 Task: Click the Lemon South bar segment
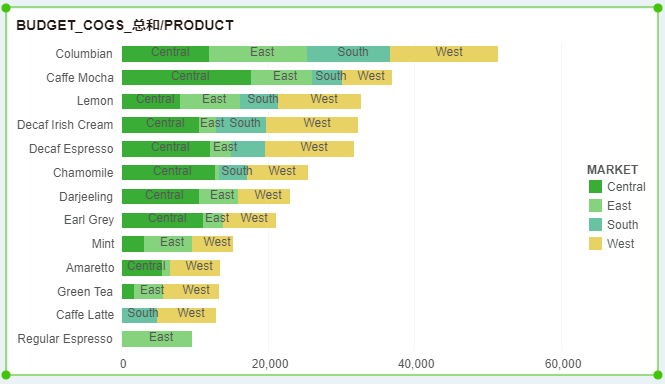coord(259,101)
